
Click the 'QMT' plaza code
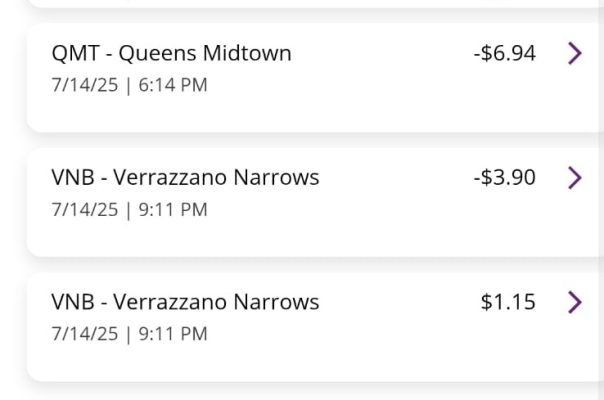(73, 54)
